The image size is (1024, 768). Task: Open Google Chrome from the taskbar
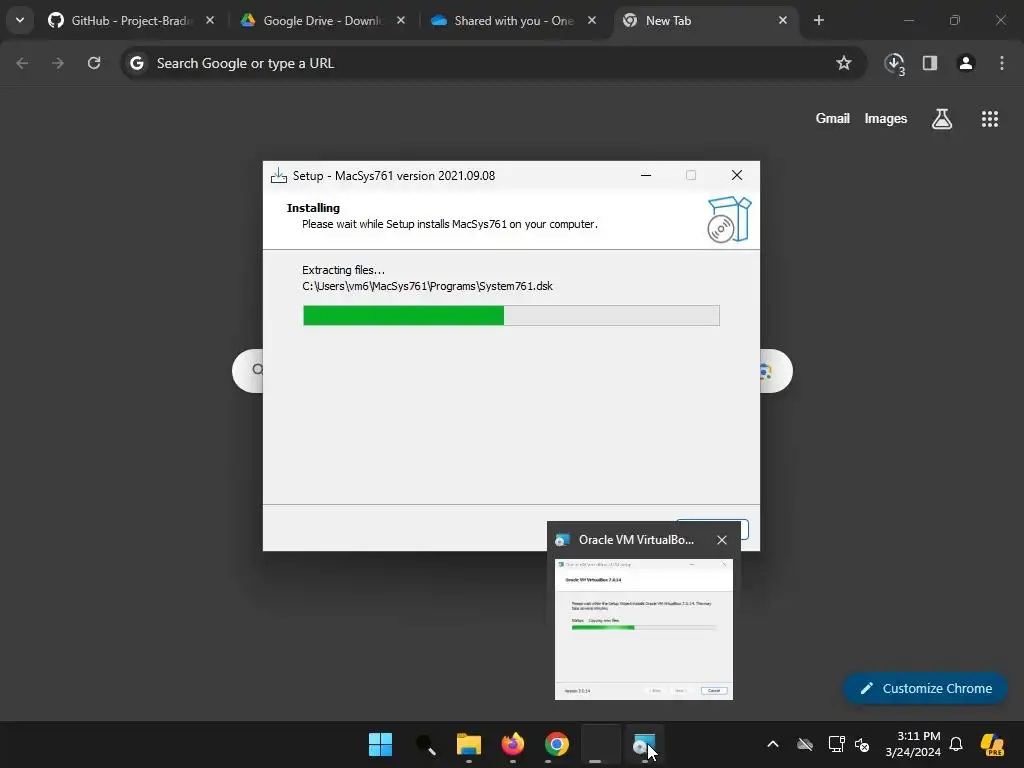coord(556,744)
